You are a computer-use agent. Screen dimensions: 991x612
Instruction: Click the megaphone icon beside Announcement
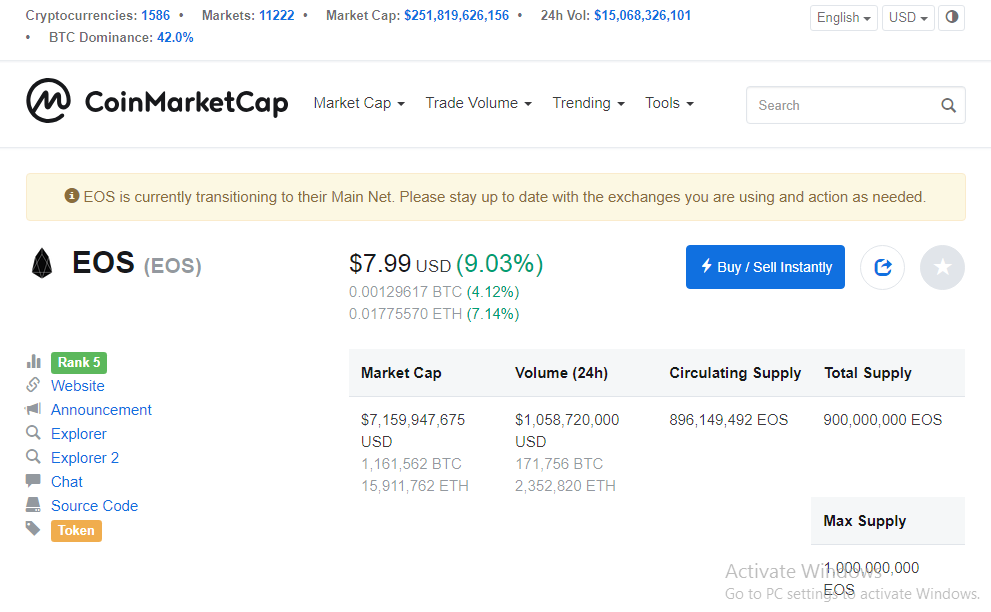pyautogui.click(x=33, y=409)
